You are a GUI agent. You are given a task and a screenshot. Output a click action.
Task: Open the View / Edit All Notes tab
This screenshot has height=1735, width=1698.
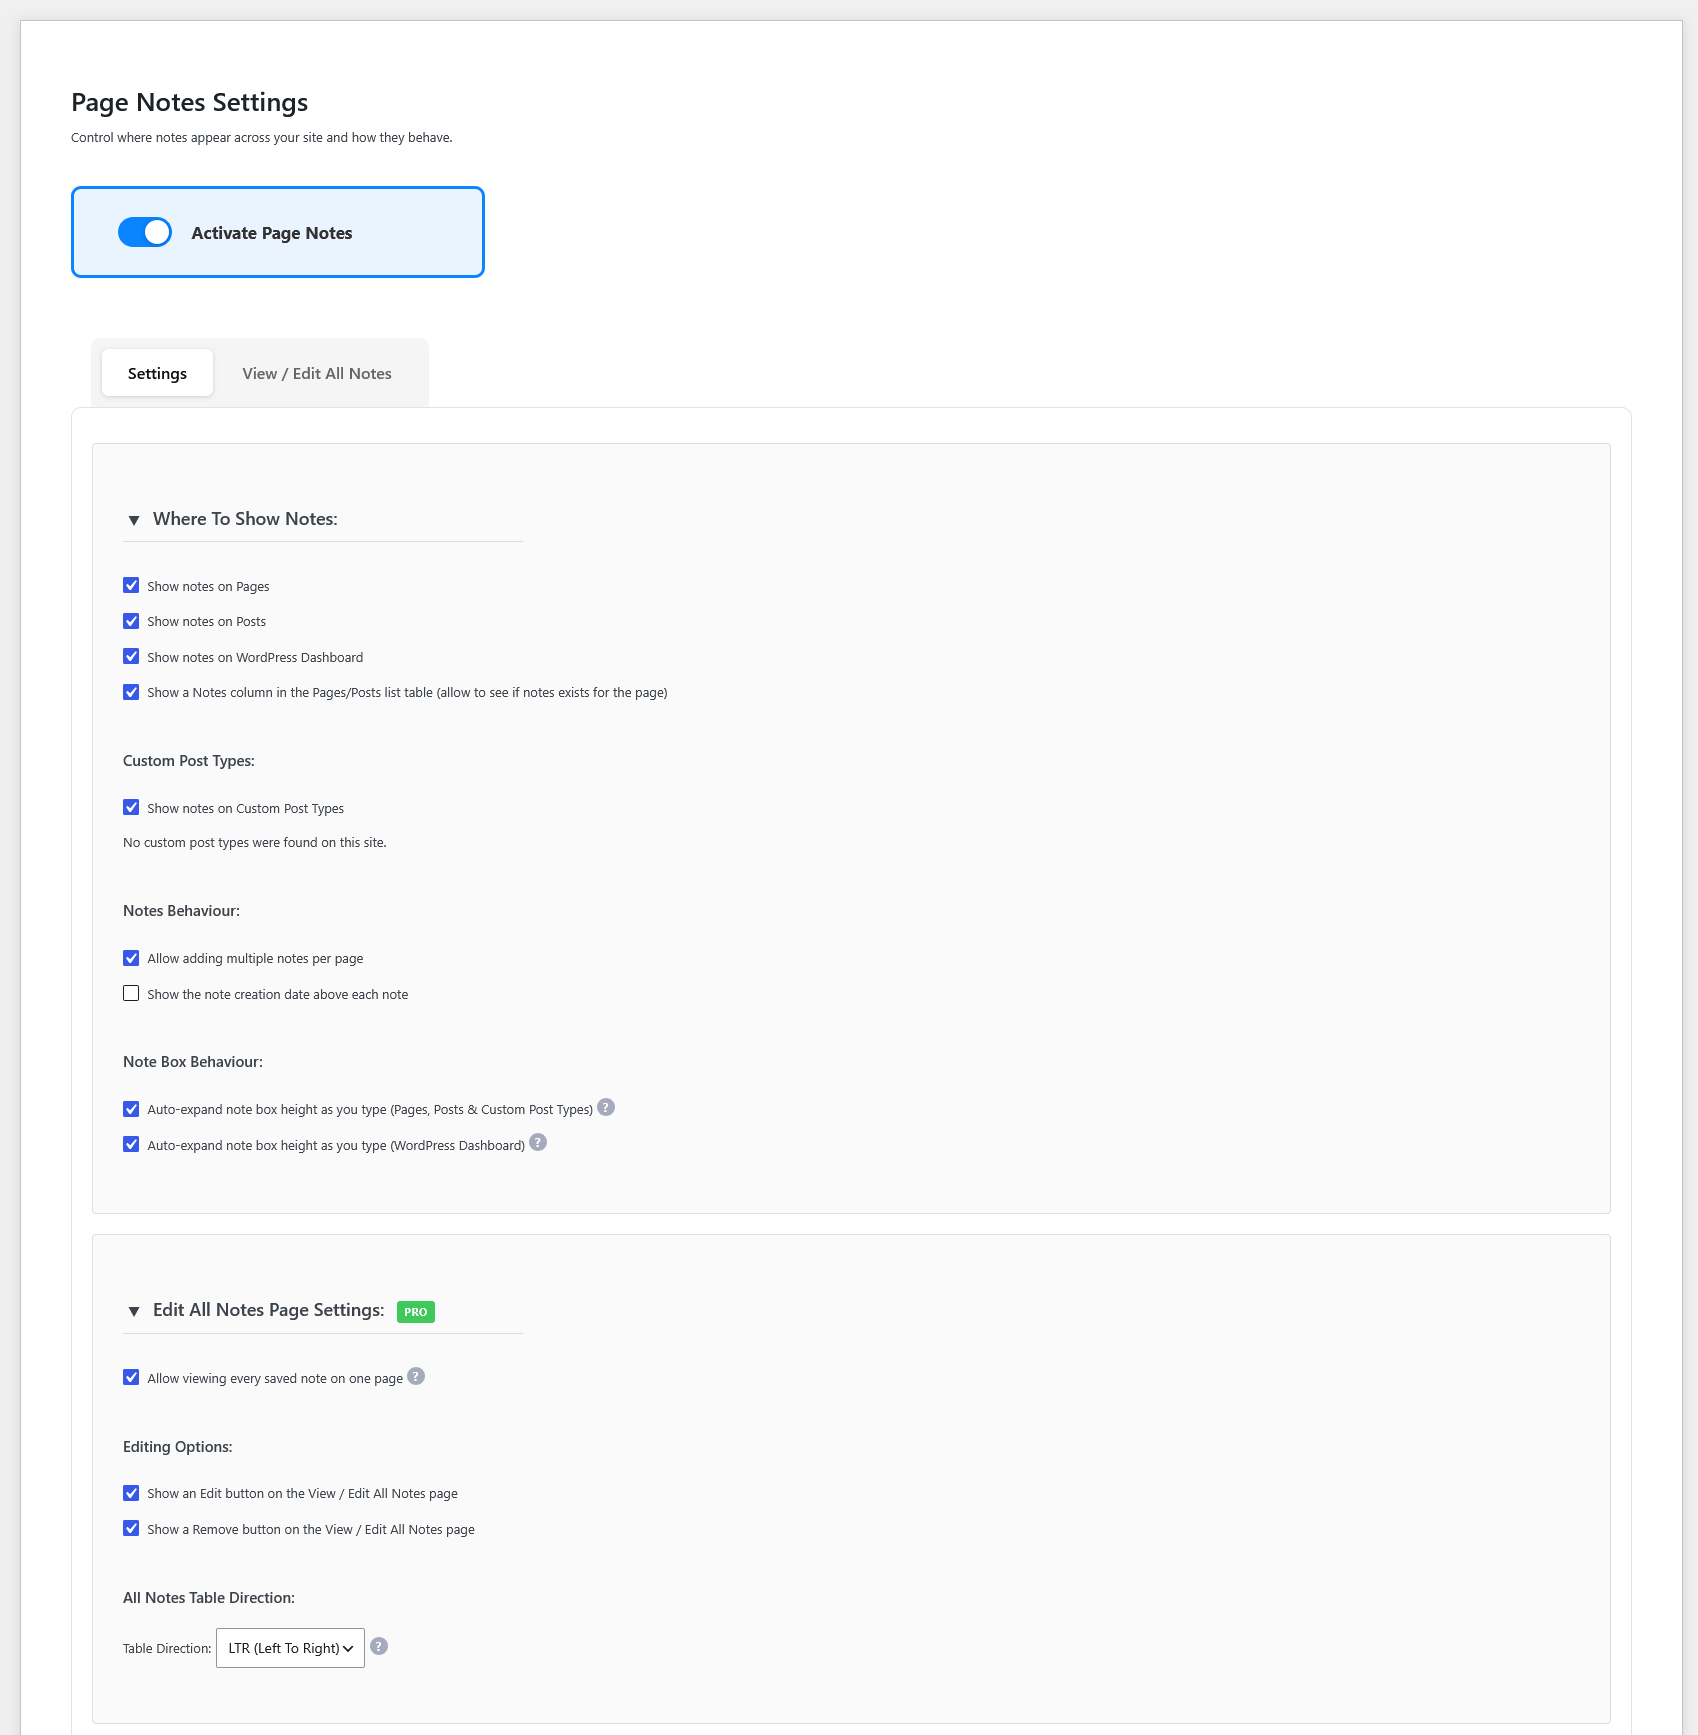coord(317,373)
